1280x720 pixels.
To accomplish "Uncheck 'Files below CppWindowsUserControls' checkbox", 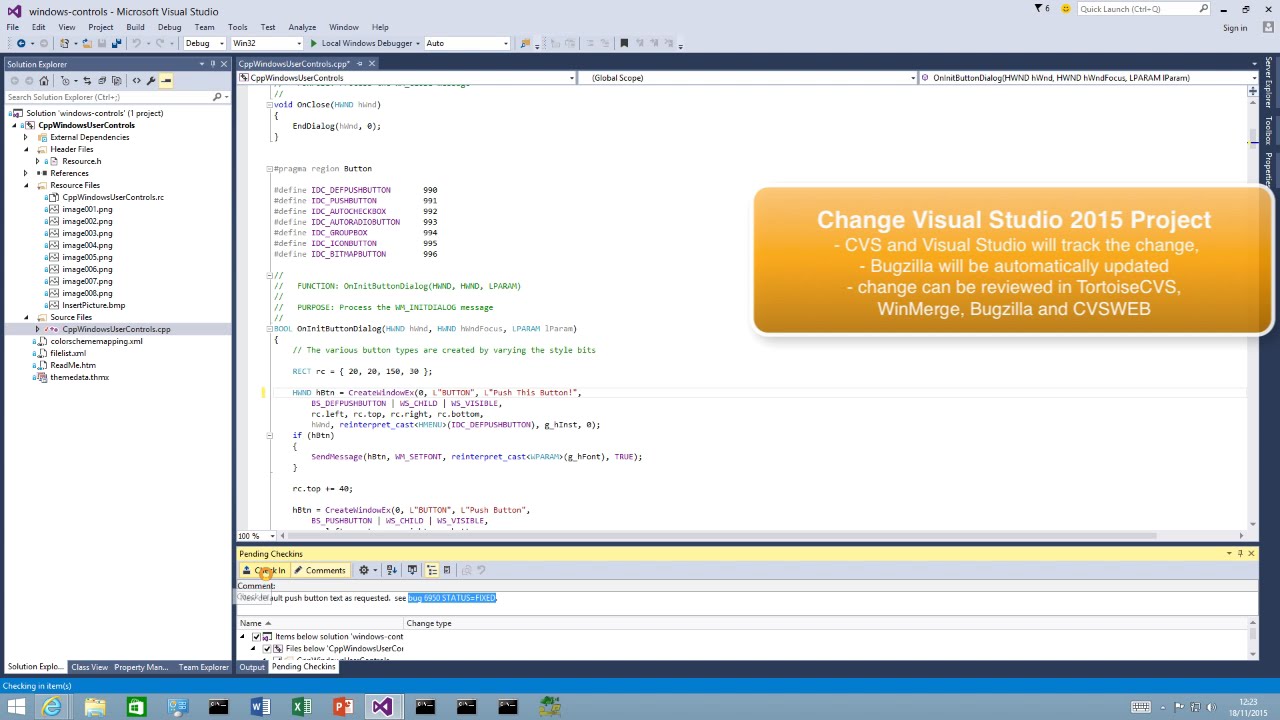I will (x=267, y=648).
